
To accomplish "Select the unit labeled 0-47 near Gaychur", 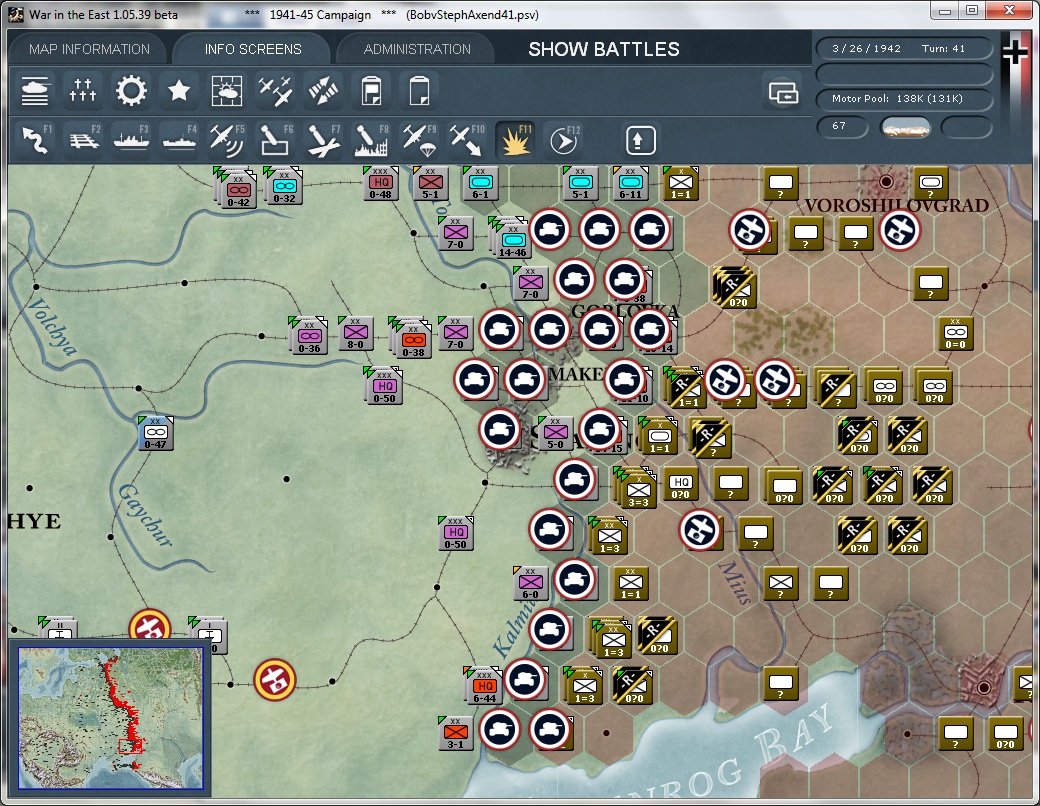I will click(x=155, y=434).
